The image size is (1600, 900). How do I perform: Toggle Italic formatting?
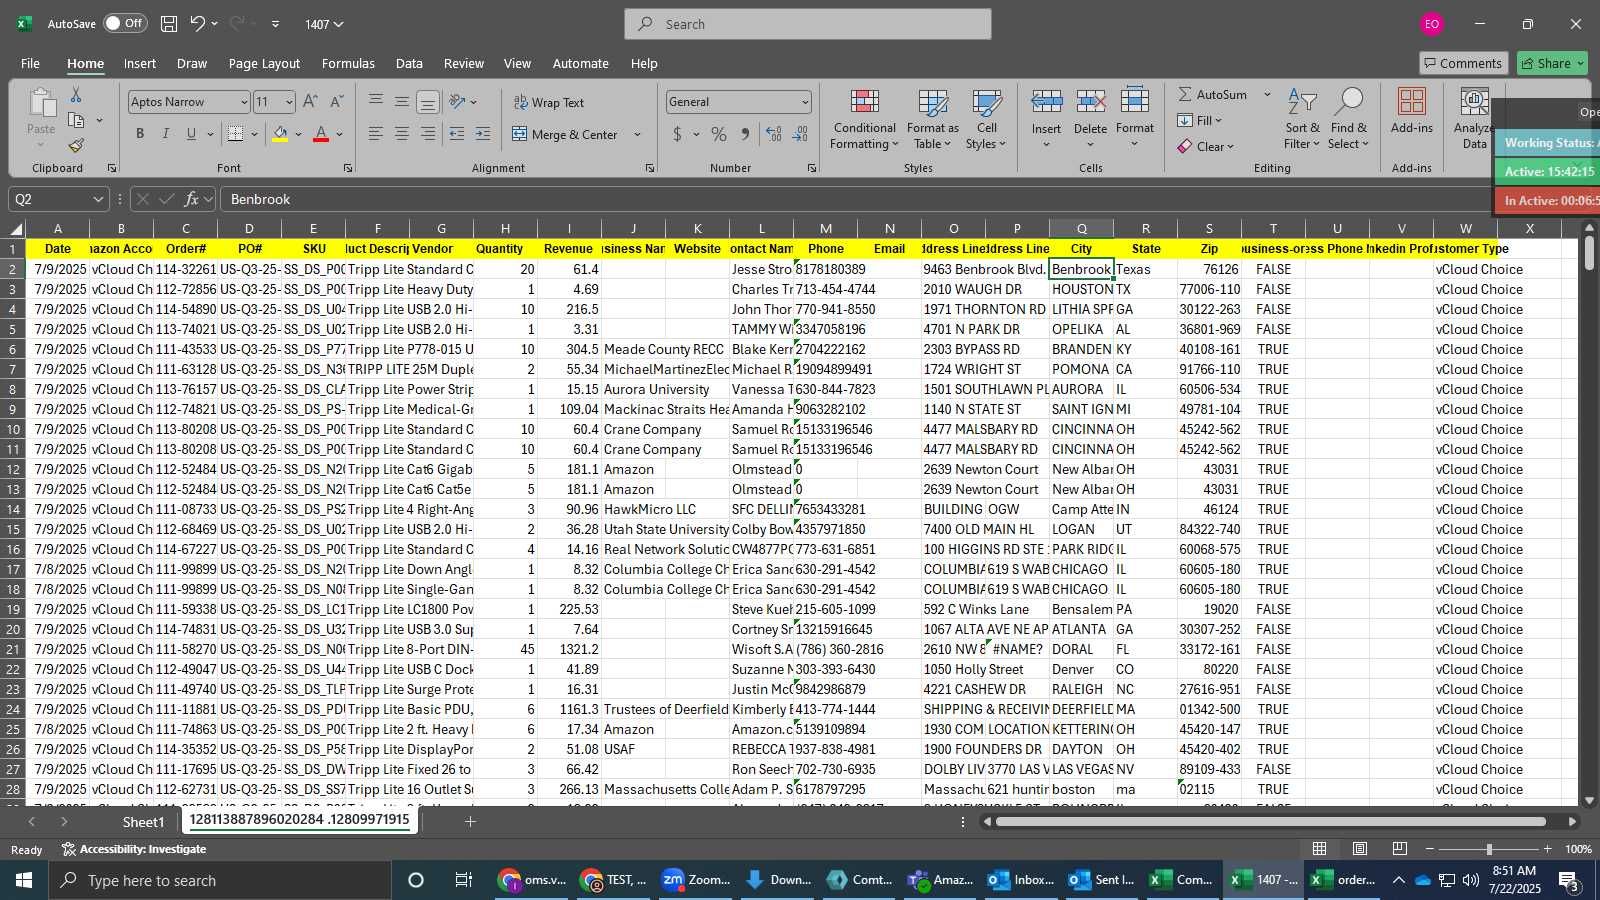click(x=165, y=134)
